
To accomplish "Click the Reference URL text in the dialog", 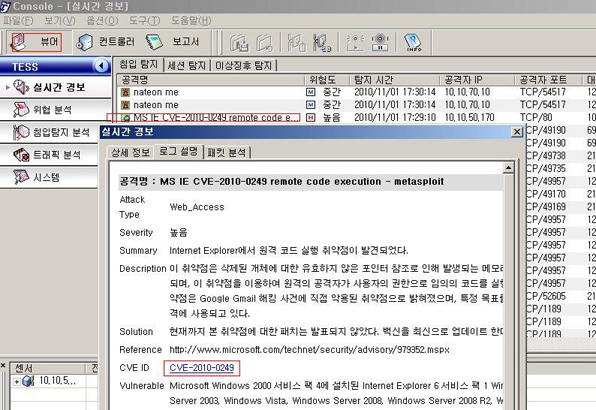I will point(309,350).
